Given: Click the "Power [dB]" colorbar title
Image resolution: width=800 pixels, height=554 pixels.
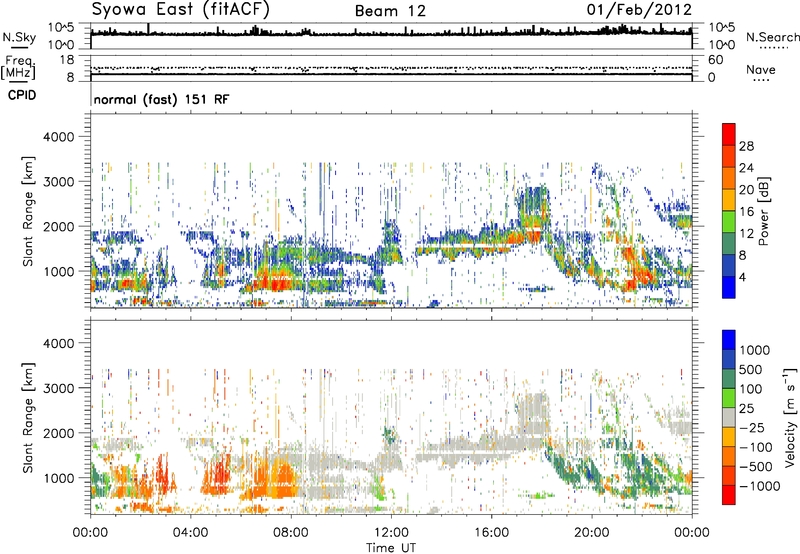Looking at the screenshot, I should 763,211.
